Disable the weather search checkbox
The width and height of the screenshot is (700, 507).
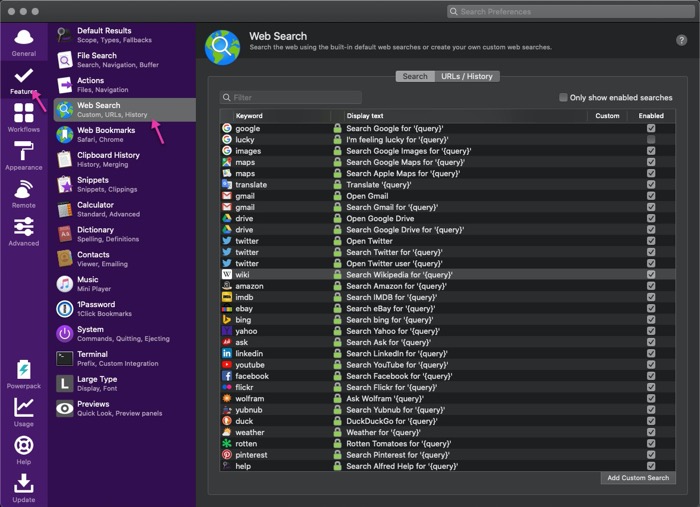651,432
